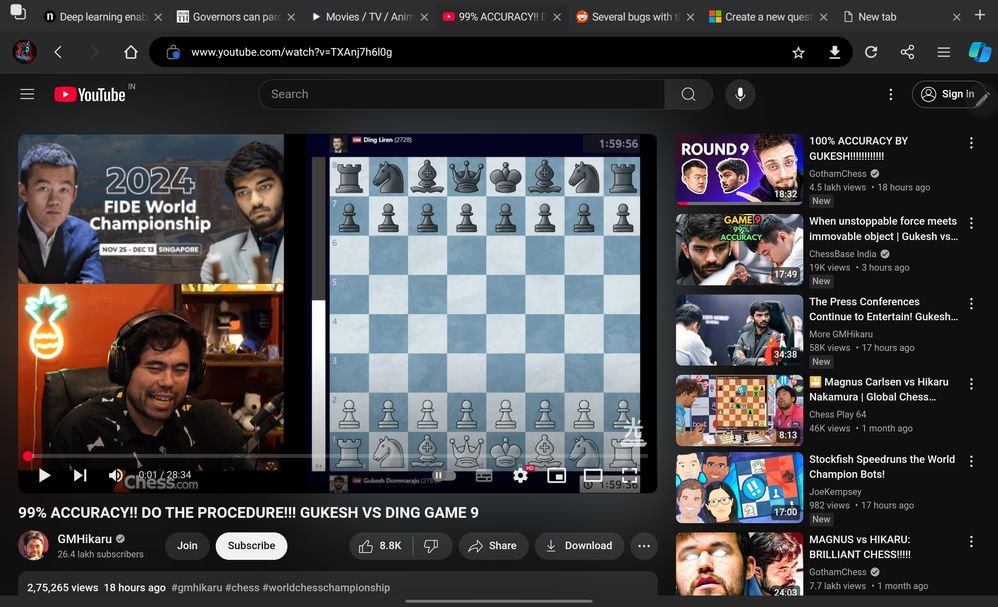
Task: Click the search magnifier button
Action: [x=688, y=94]
